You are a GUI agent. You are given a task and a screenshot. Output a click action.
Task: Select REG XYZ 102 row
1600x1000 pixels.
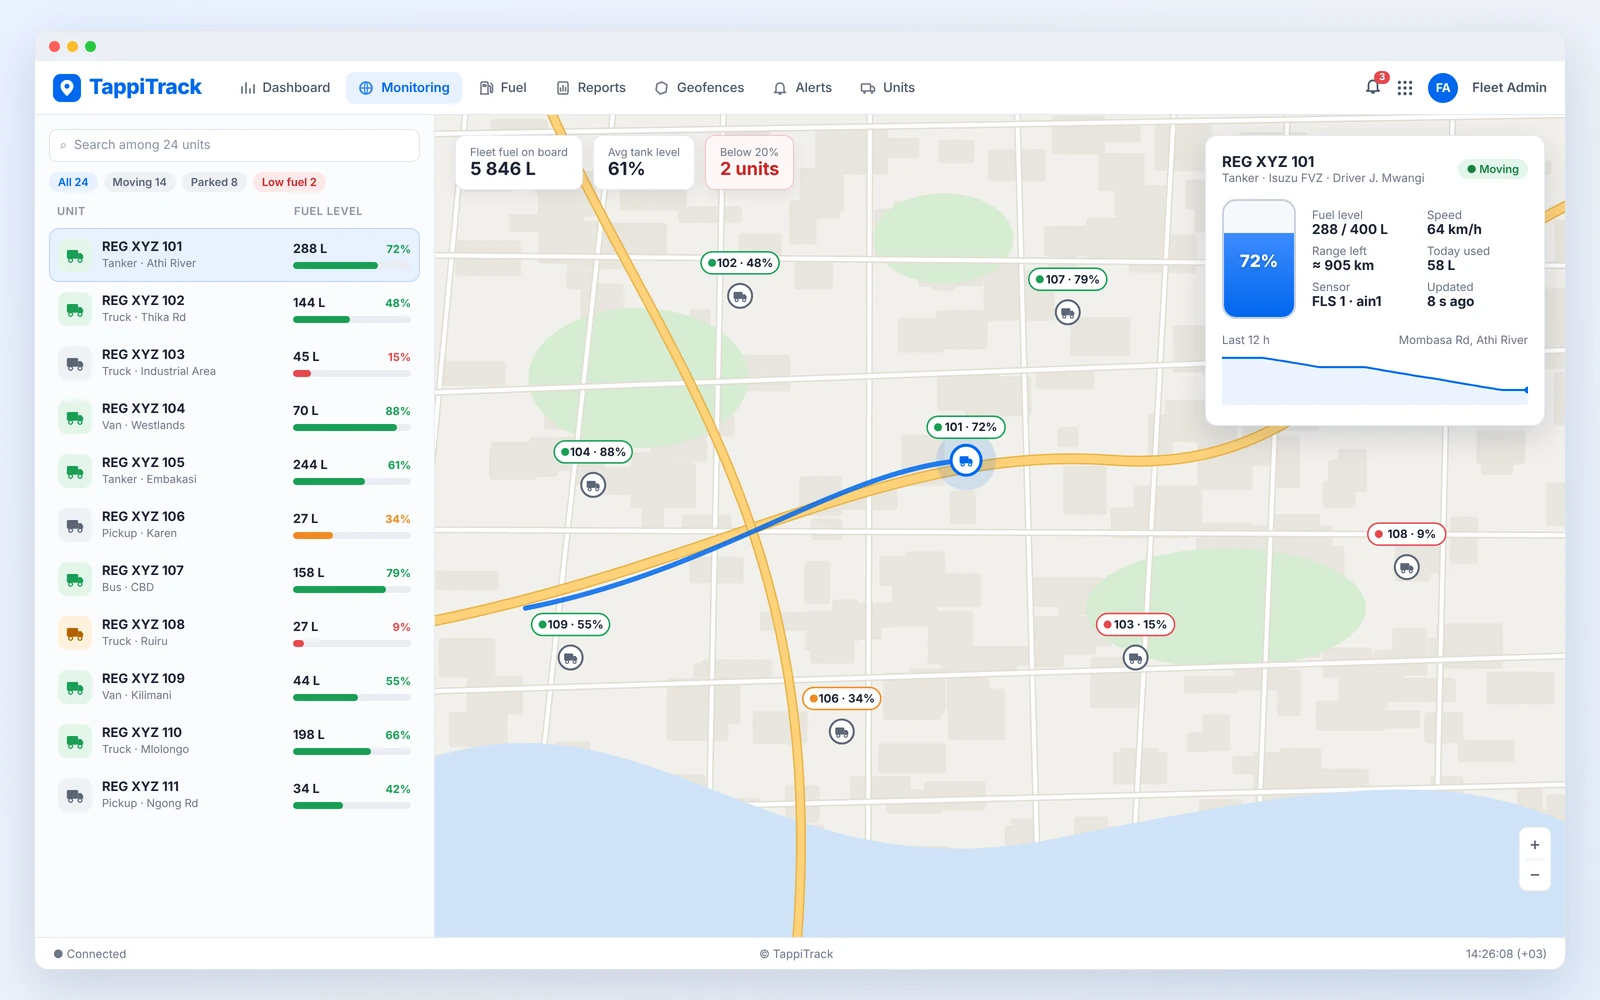tap(234, 309)
